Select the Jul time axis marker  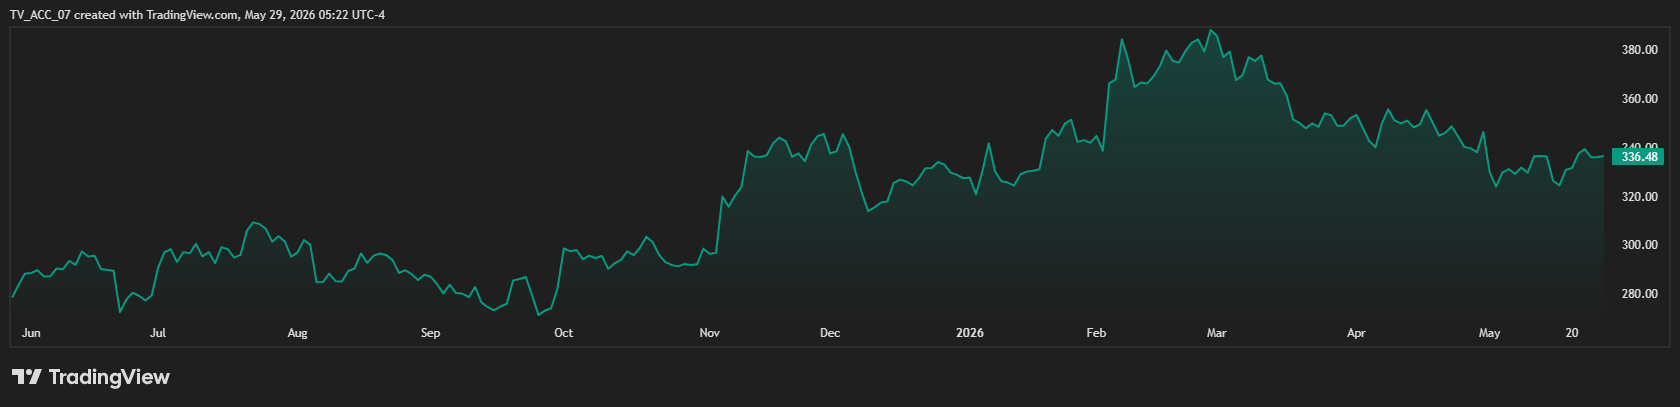(x=158, y=333)
